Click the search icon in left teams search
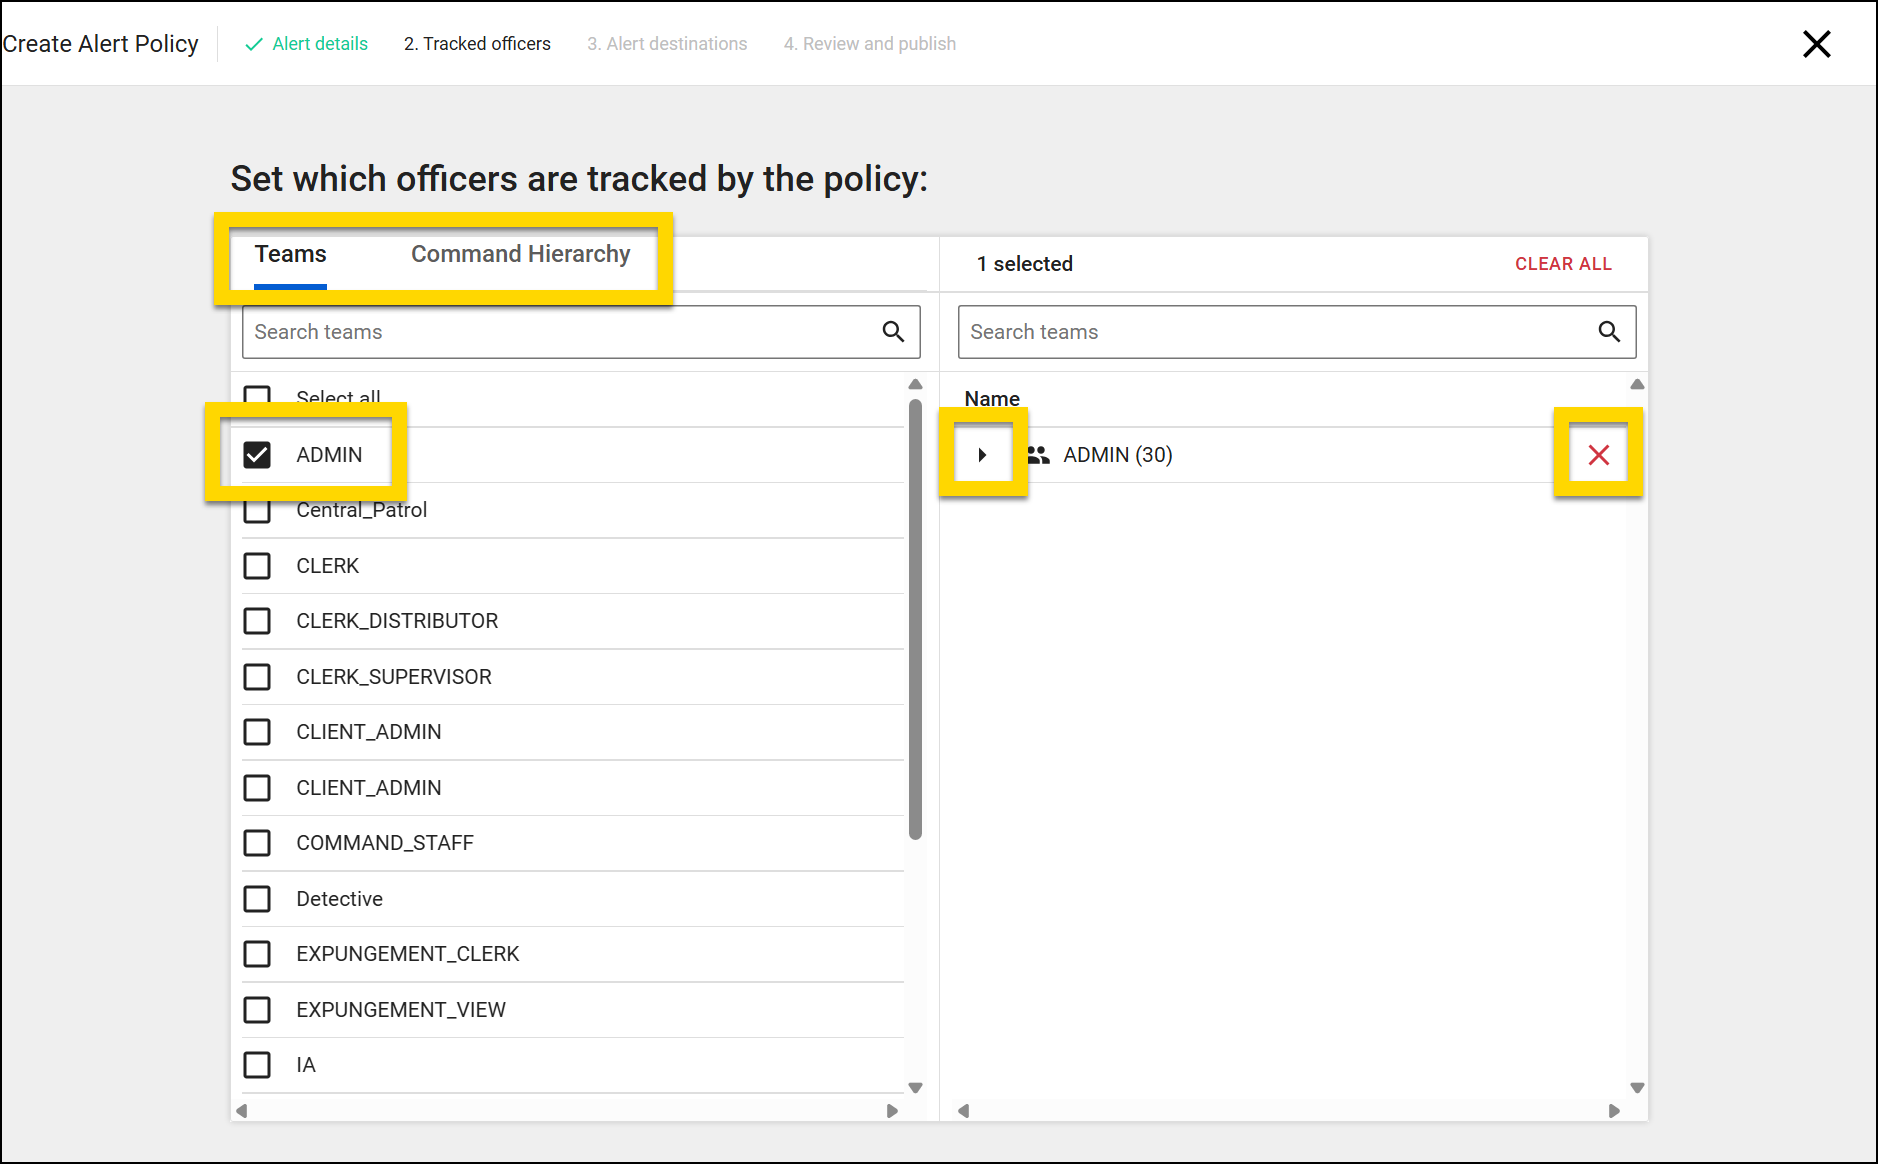The height and width of the screenshot is (1164, 1878). pyautogui.click(x=893, y=332)
